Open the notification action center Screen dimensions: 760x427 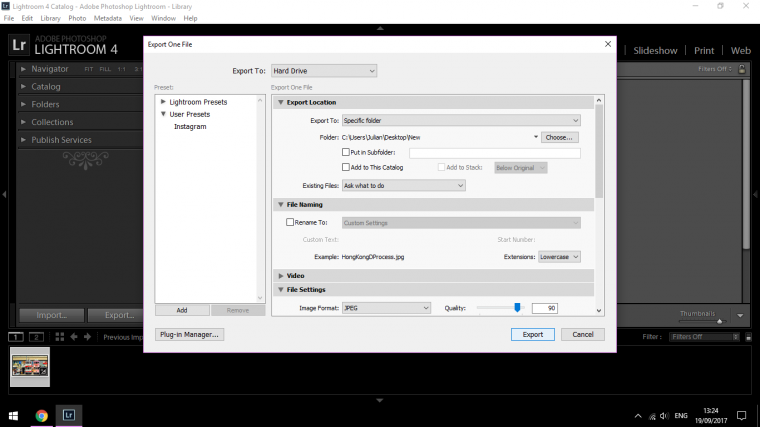(742, 416)
